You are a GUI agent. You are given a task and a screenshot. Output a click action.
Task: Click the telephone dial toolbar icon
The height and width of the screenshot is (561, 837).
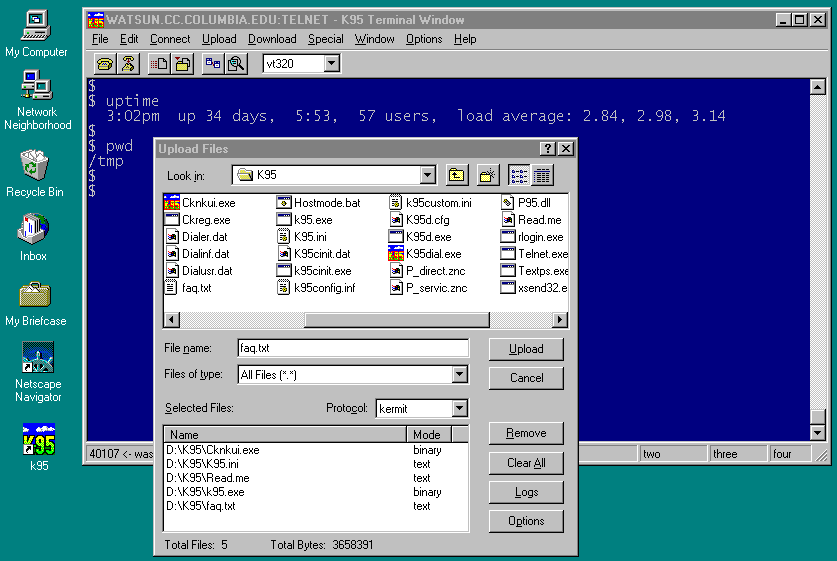click(x=105, y=64)
